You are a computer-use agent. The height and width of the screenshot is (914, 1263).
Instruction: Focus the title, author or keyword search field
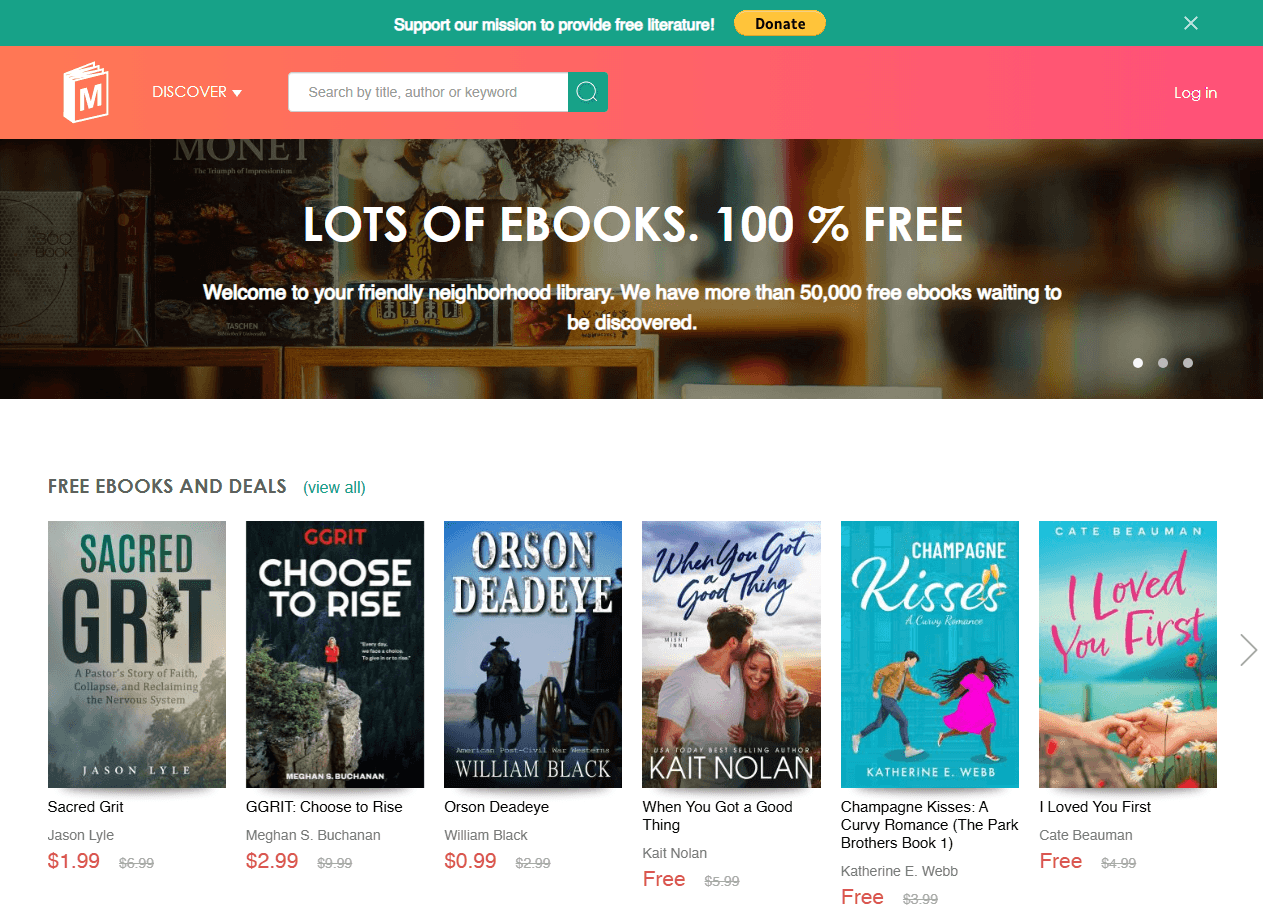coord(428,92)
